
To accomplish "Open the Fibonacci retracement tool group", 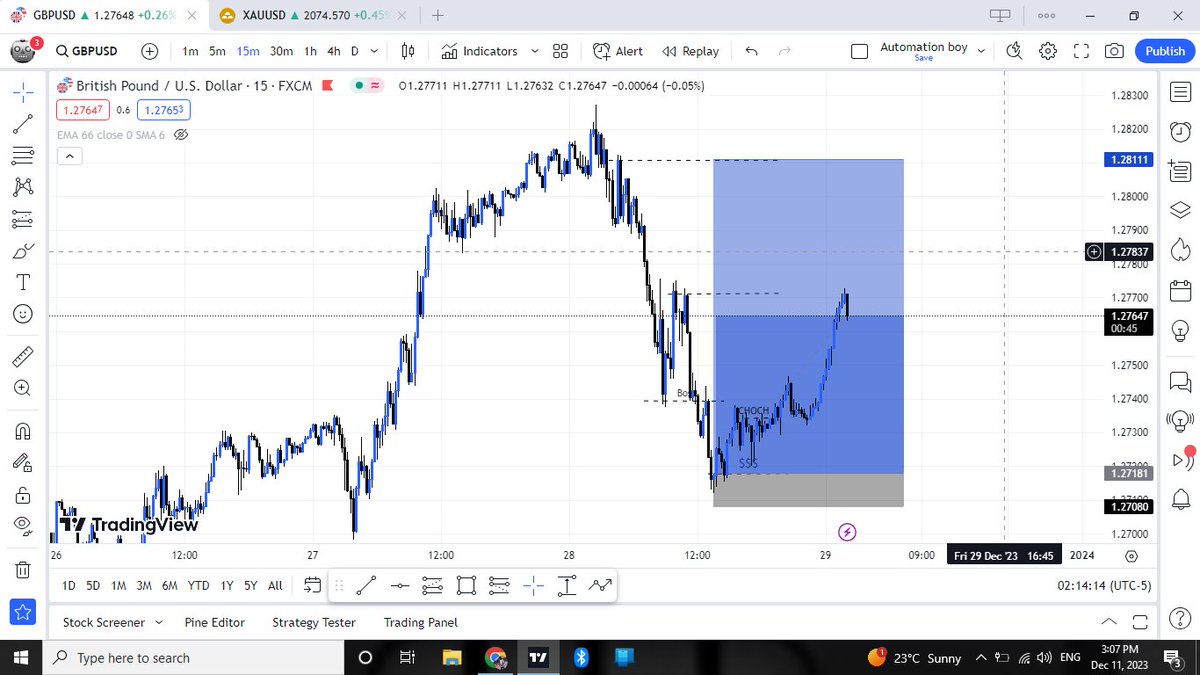I will [x=23, y=155].
